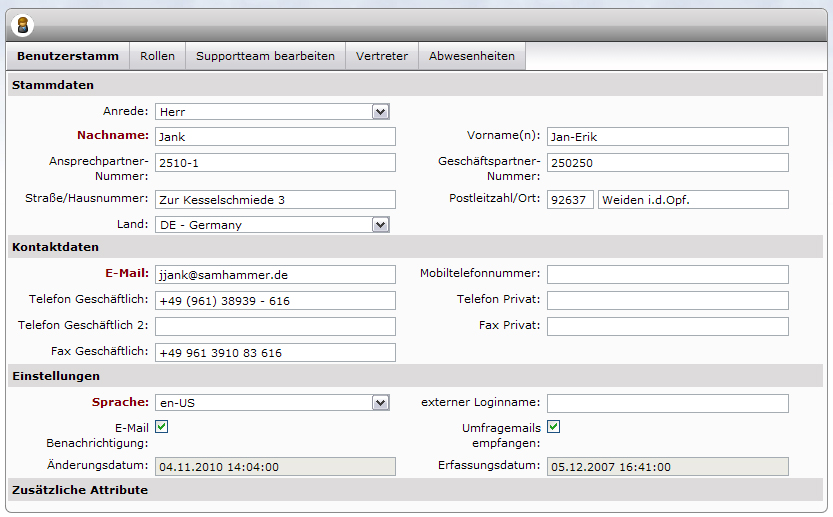The width and height of the screenshot is (833, 517).
Task: Open the Sprache dropdown showing en-US
Action: pos(272,403)
